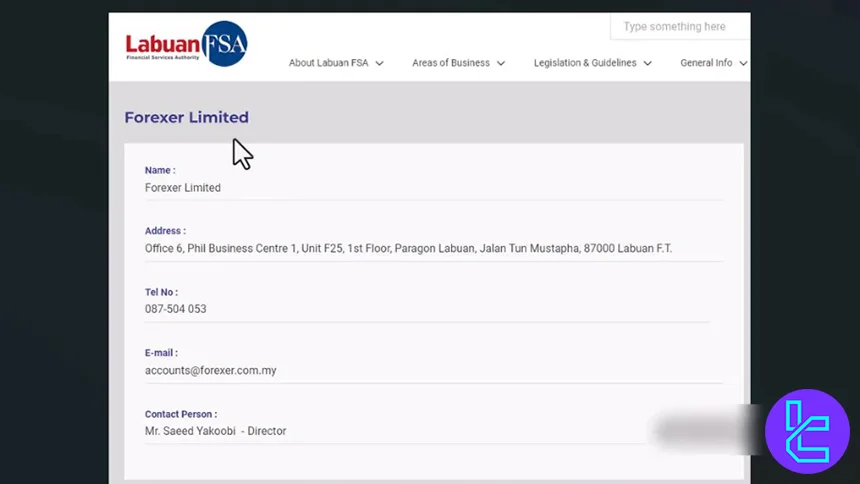Image resolution: width=860 pixels, height=484 pixels.
Task: Click the Forexer Limited page heading
Action: (186, 117)
